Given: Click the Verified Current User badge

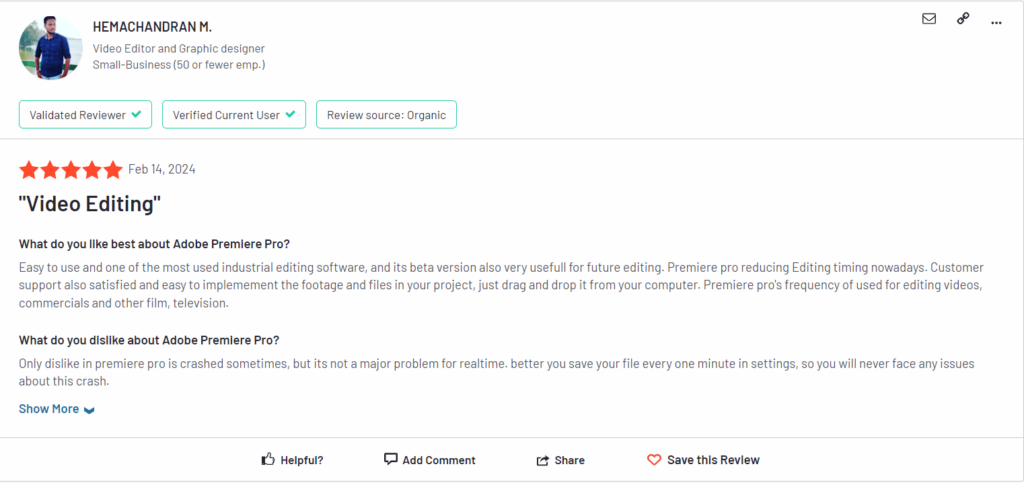Looking at the screenshot, I should pos(234,115).
